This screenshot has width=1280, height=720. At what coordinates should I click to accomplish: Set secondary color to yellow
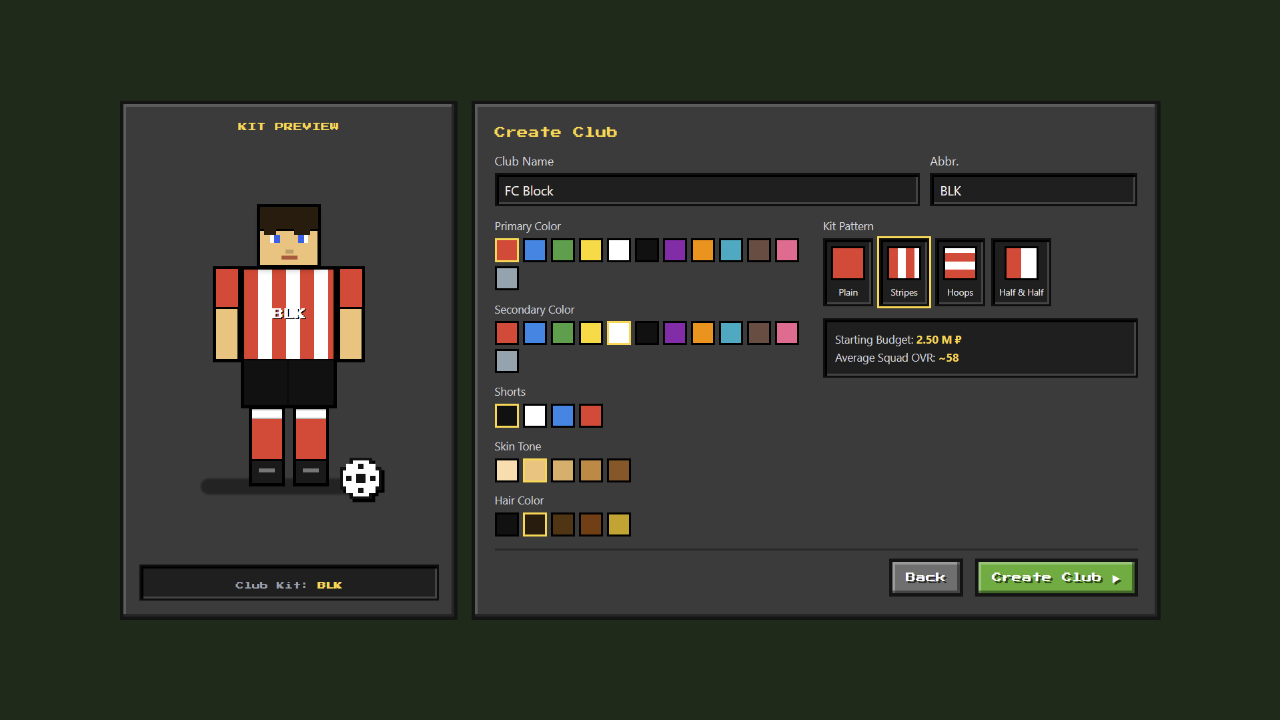click(x=591, y=333)
